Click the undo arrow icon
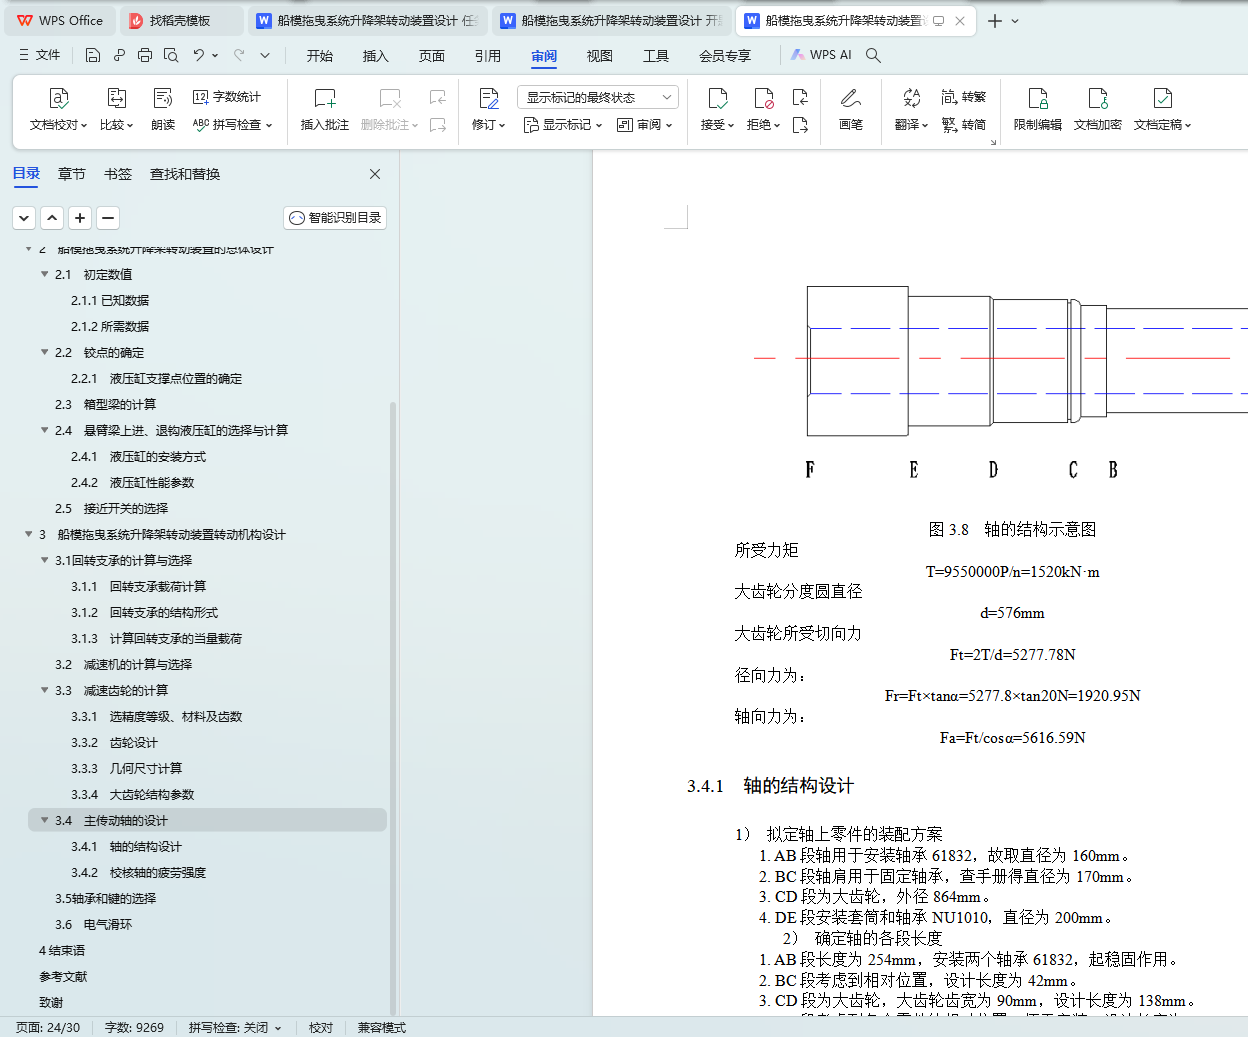 199,55
